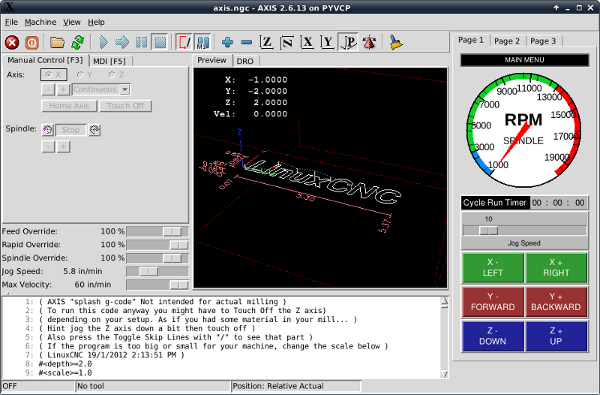Start spindle counterclockwise icon
600x395 pixels.
point(47,130)
